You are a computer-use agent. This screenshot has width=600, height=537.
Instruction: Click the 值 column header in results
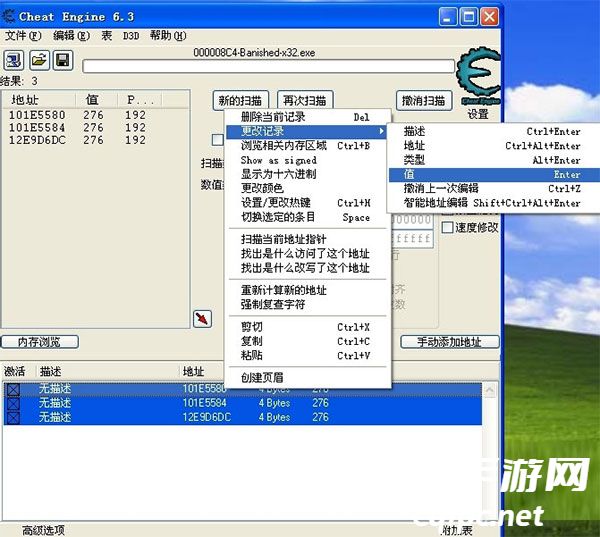point(96,100)
